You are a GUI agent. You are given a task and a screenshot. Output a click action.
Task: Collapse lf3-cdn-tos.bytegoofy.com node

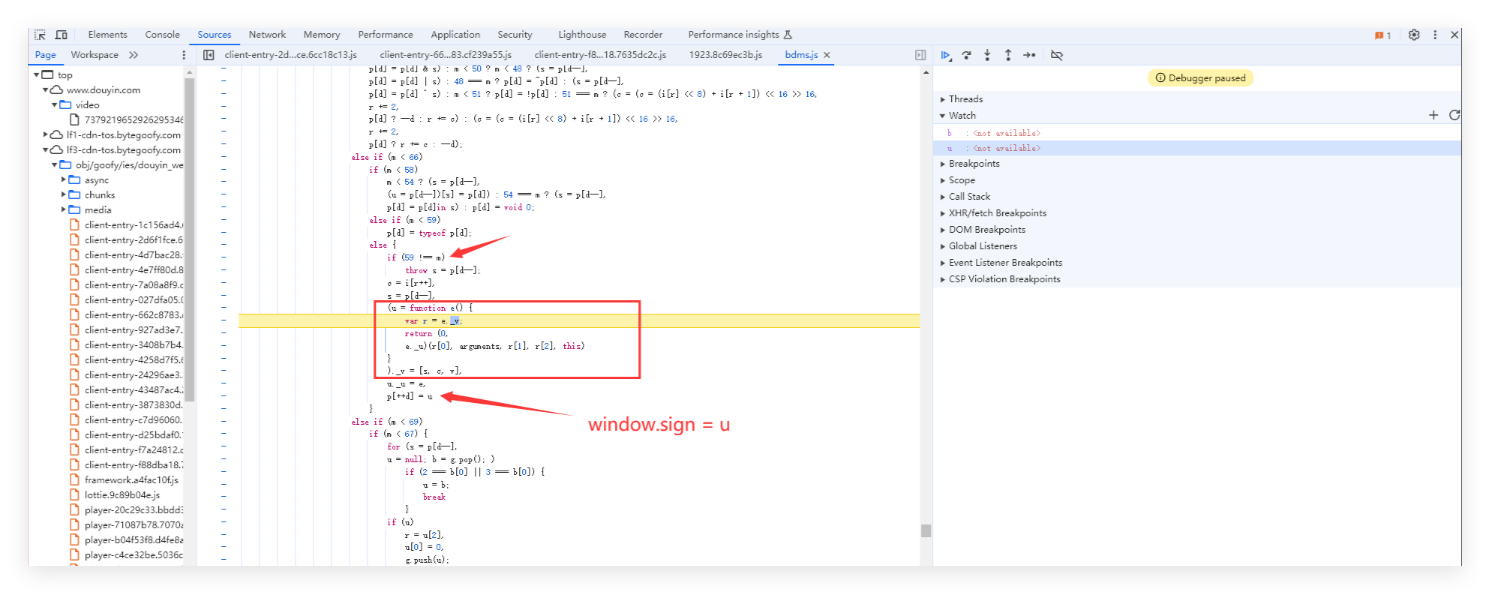point(45,150)
